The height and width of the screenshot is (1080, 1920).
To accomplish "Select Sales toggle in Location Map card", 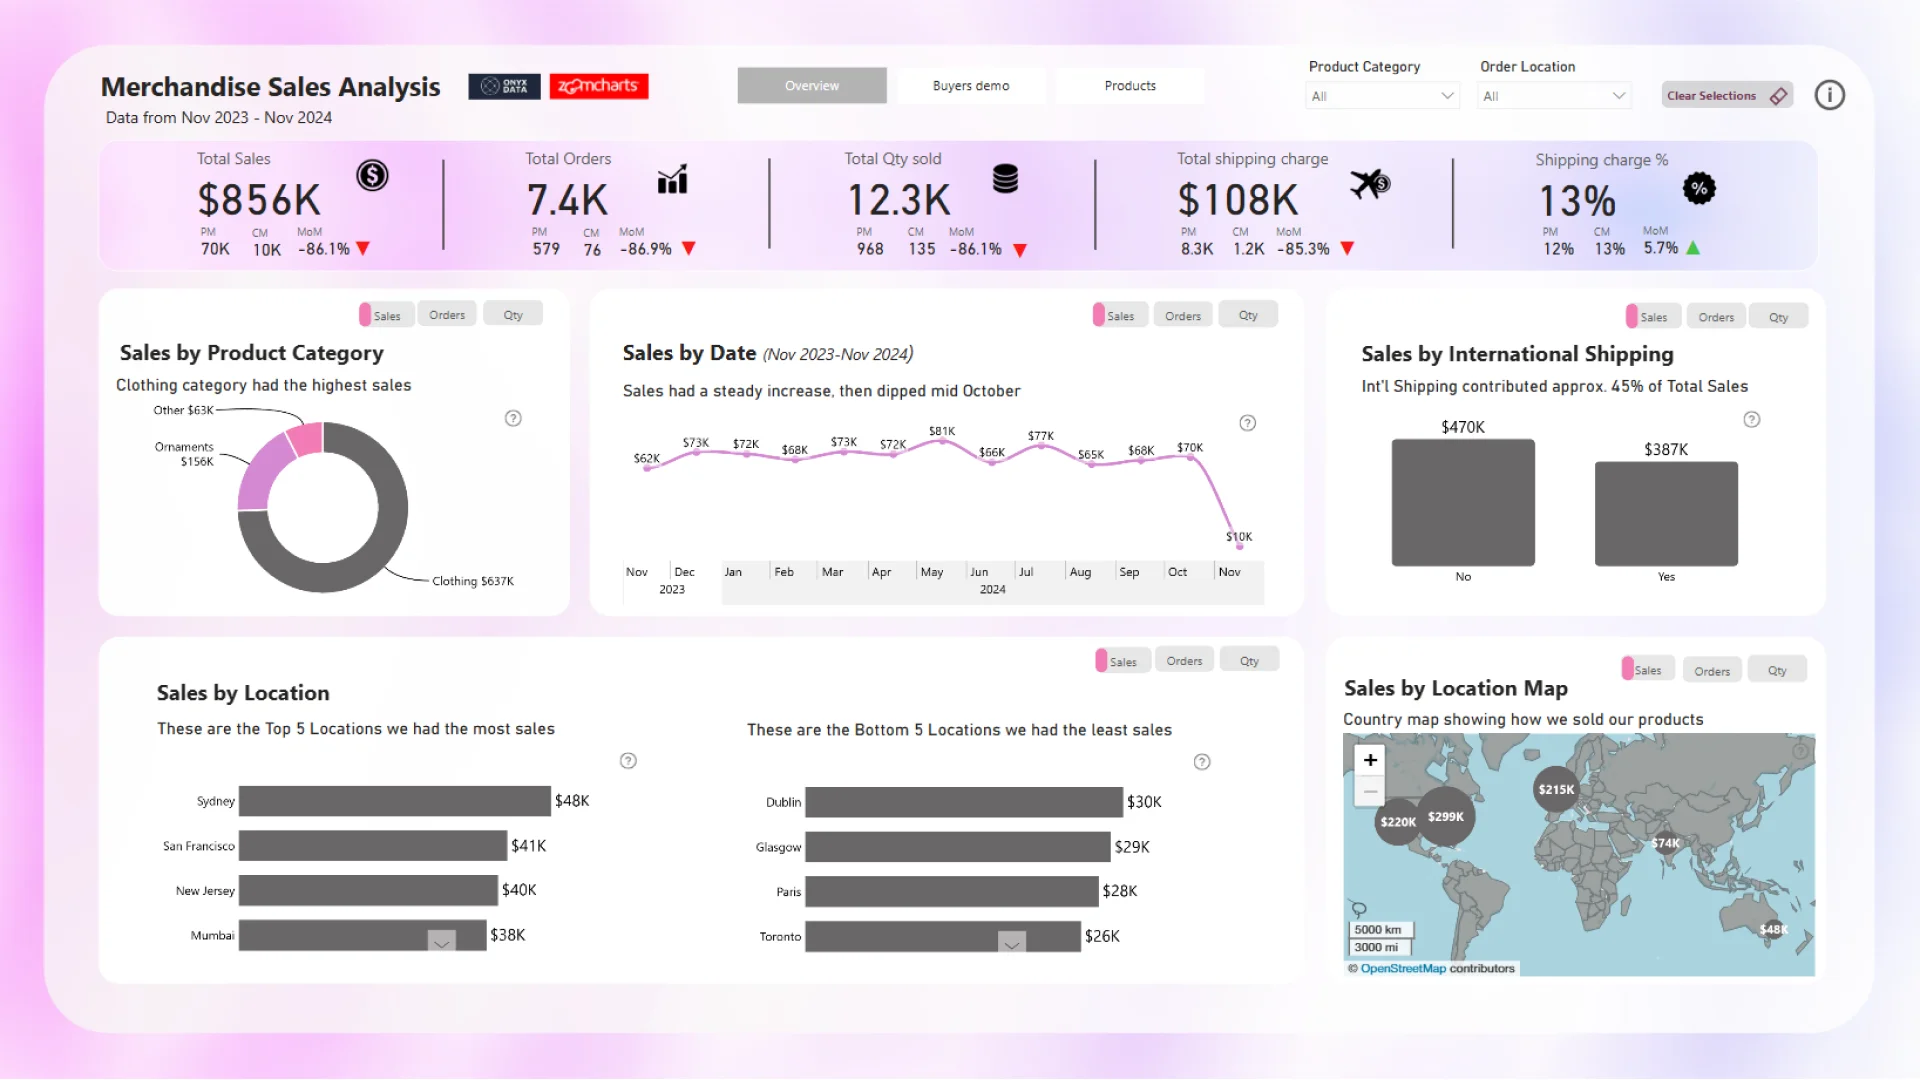I will (1648, 669).
